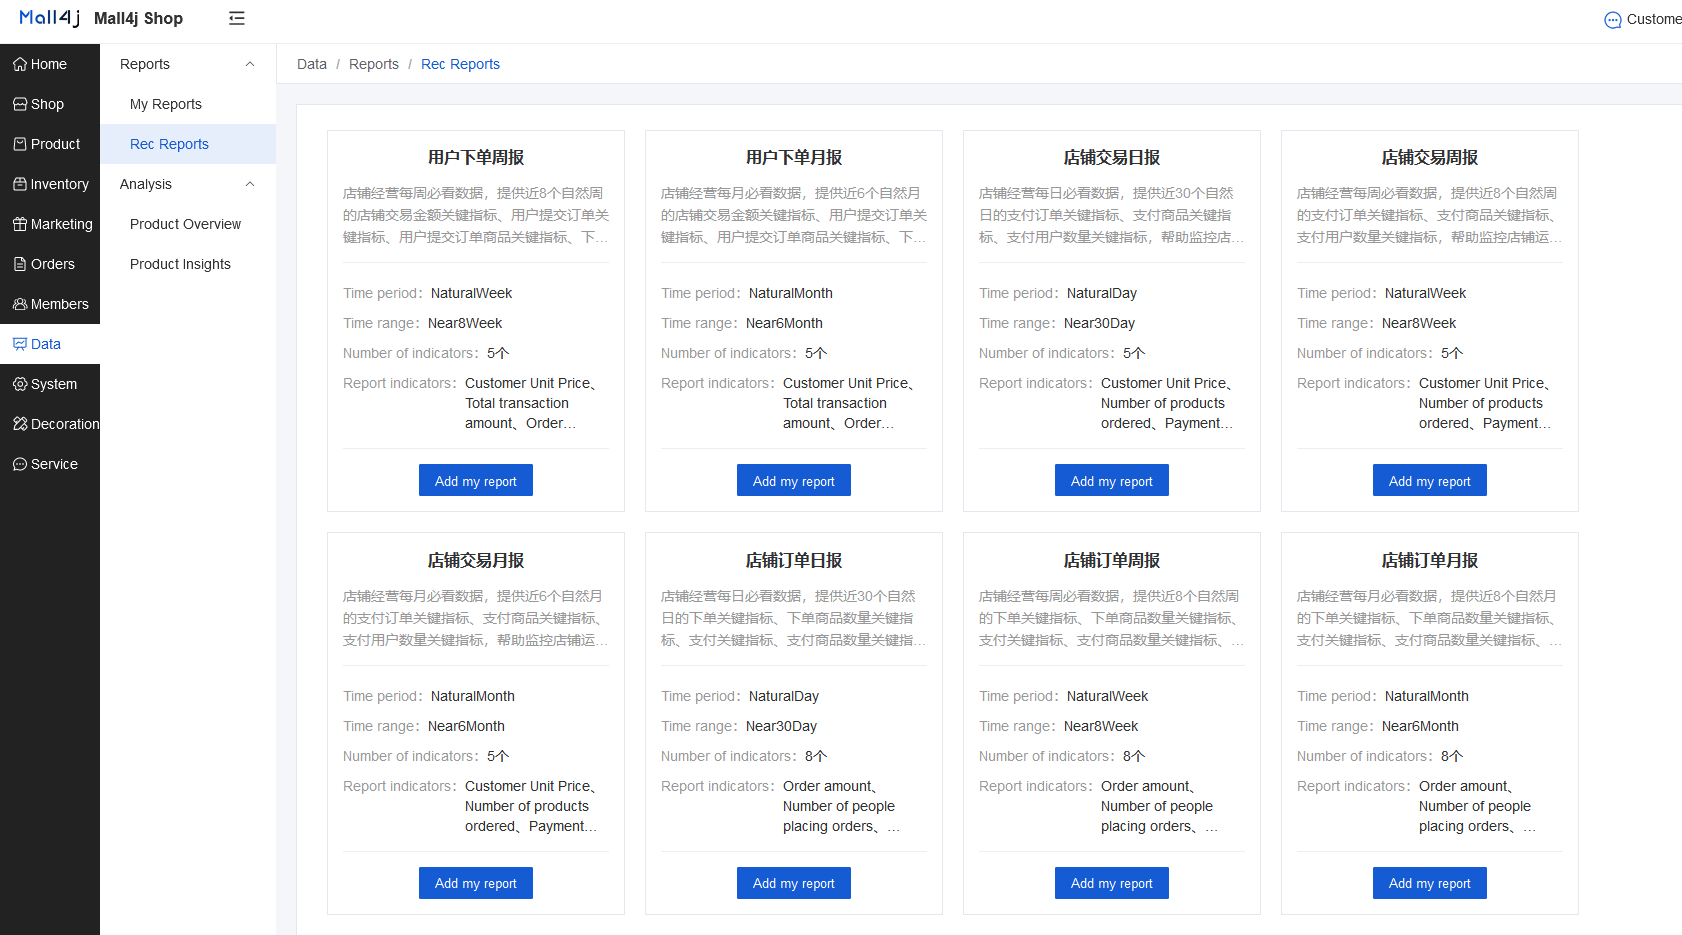1682x935 pixels.
Task: Click Reports breadcrumb link
Action: tap(374, 64)
